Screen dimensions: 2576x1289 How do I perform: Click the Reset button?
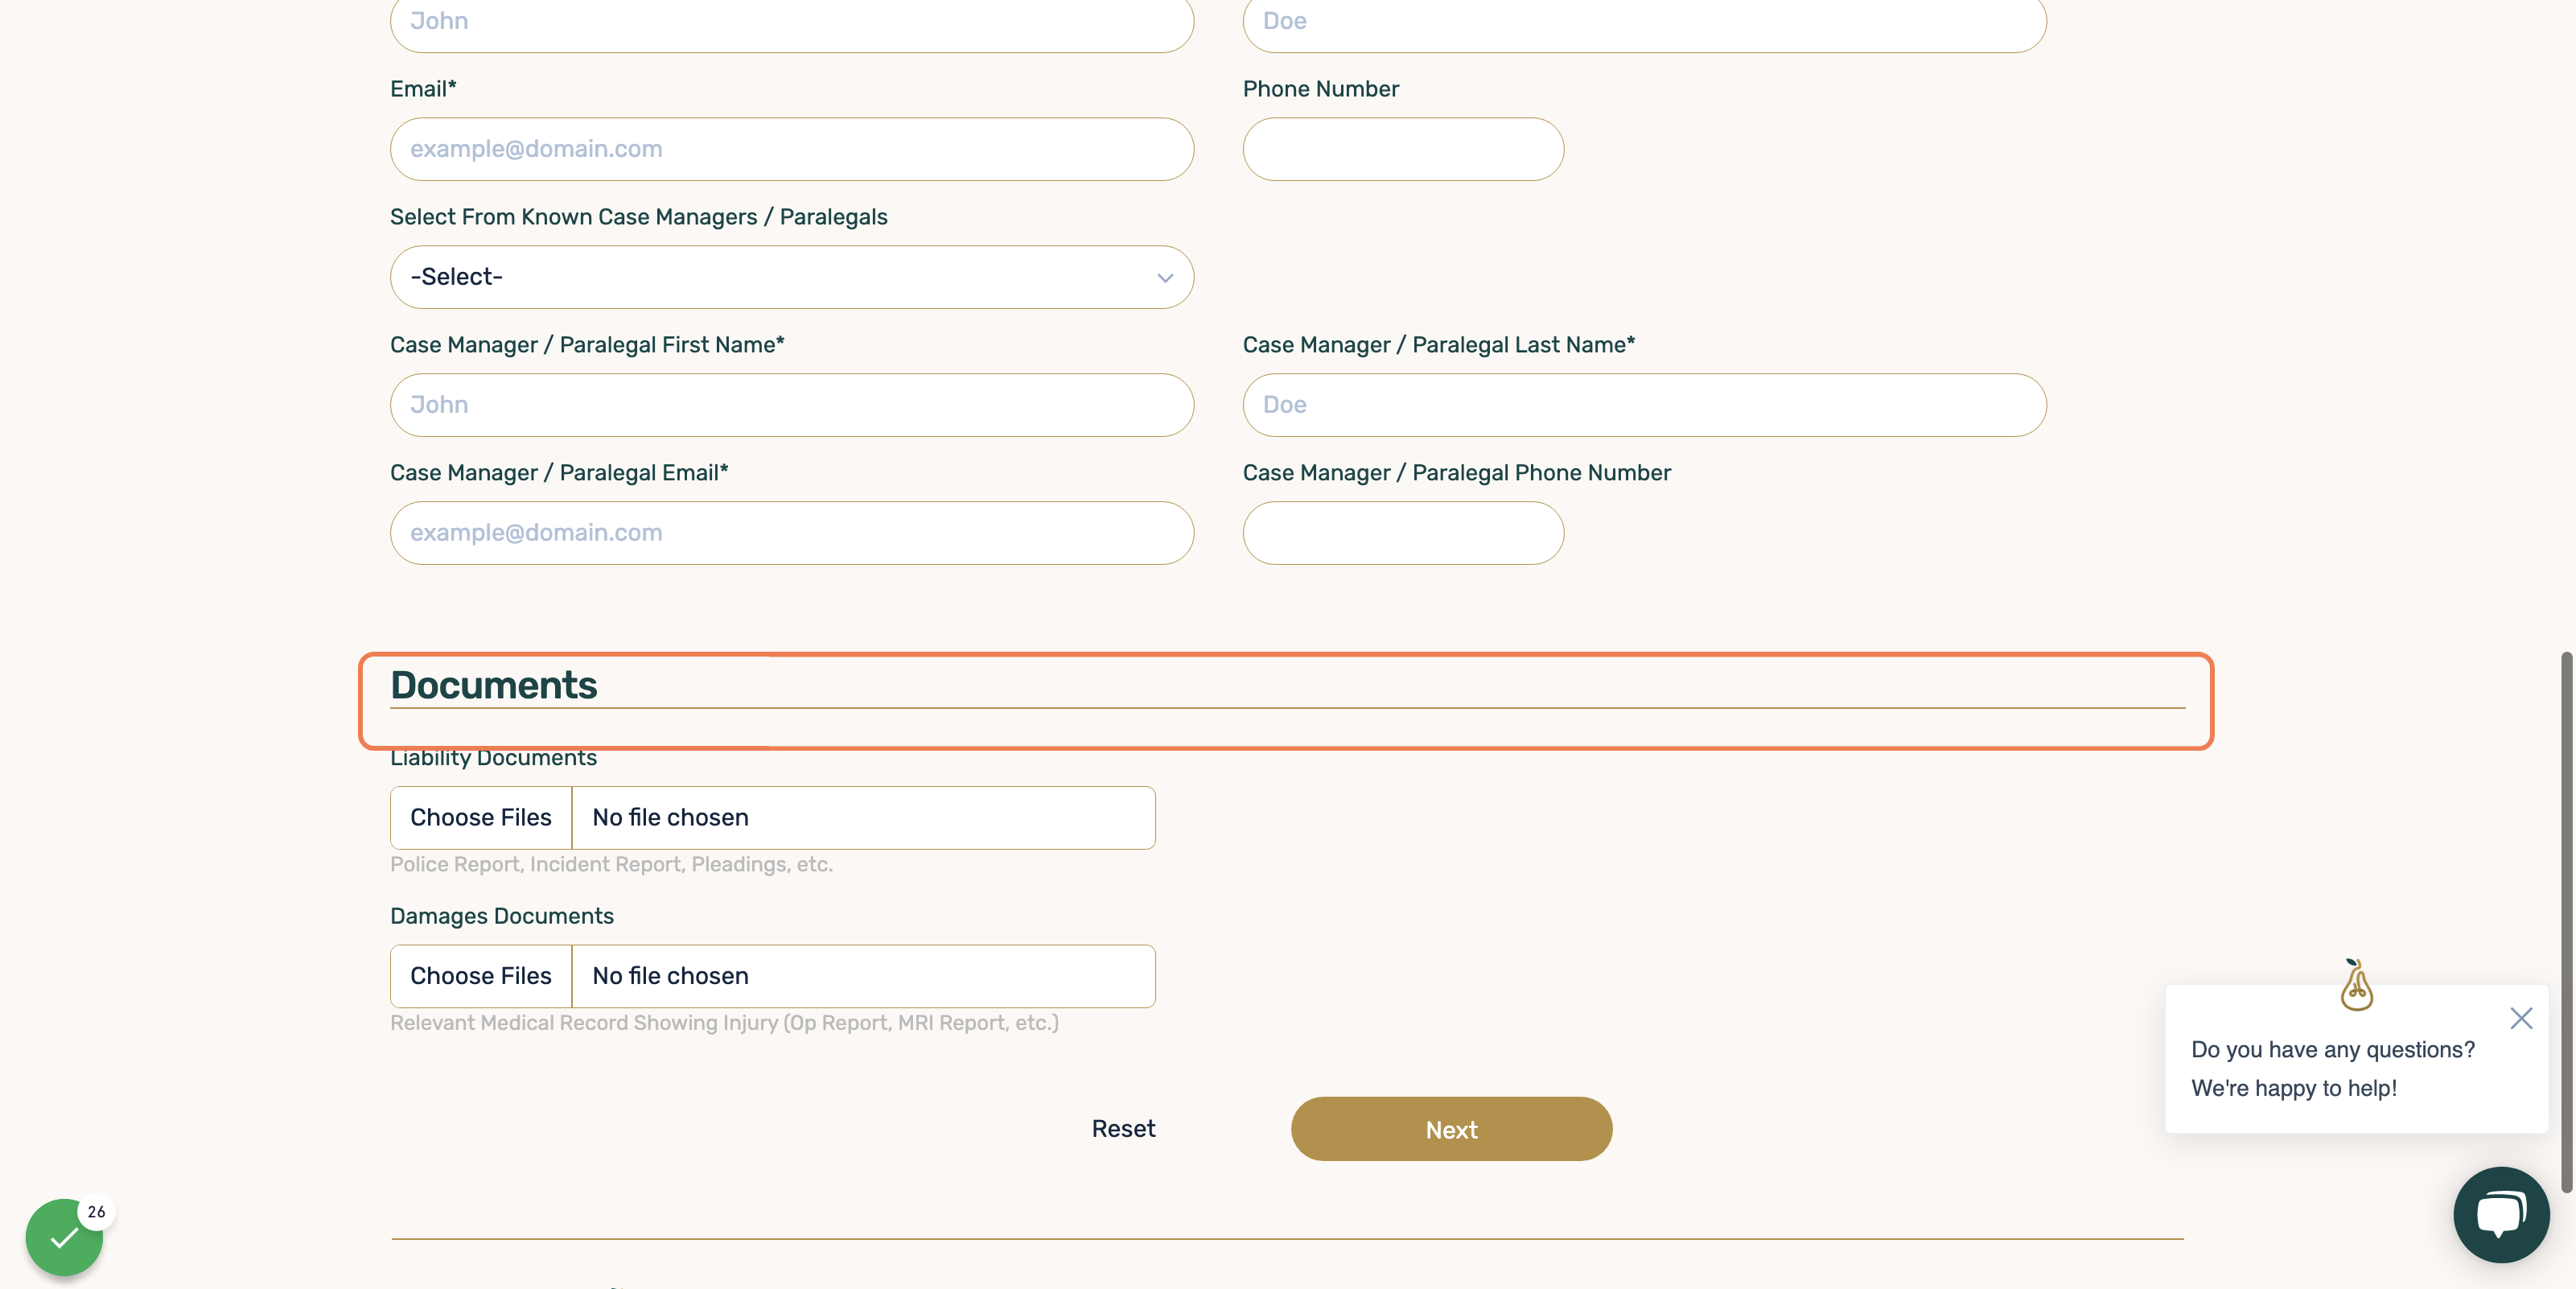click(x=1123, y=1128)
